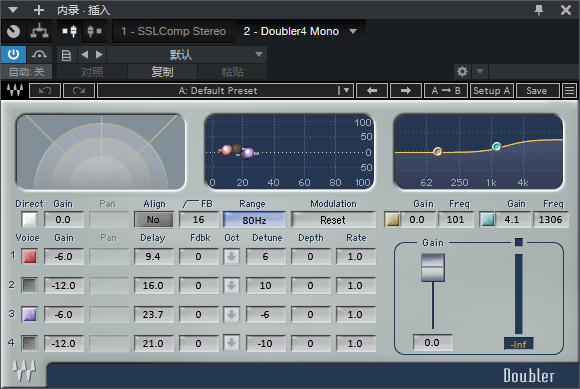Toggle voice 1 red on/off button

pos(30,257)
